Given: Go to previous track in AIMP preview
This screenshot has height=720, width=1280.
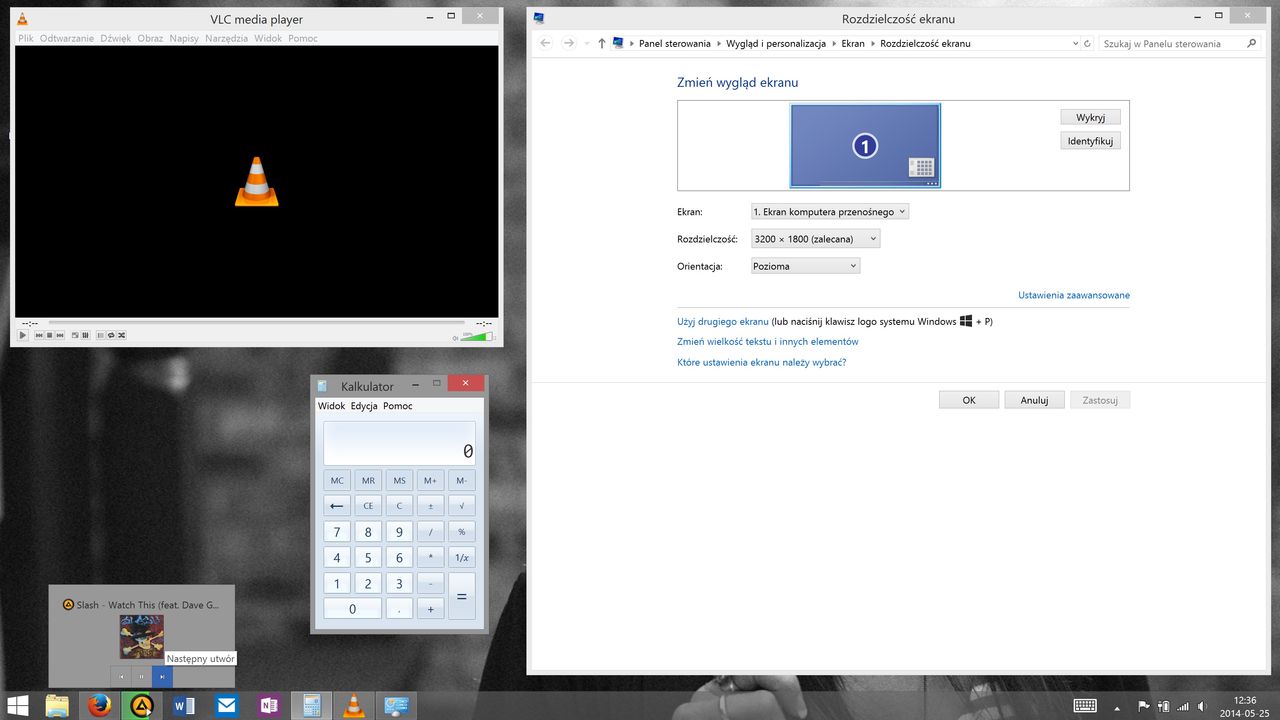Looking at the screenshot, I should click(121, 677).
